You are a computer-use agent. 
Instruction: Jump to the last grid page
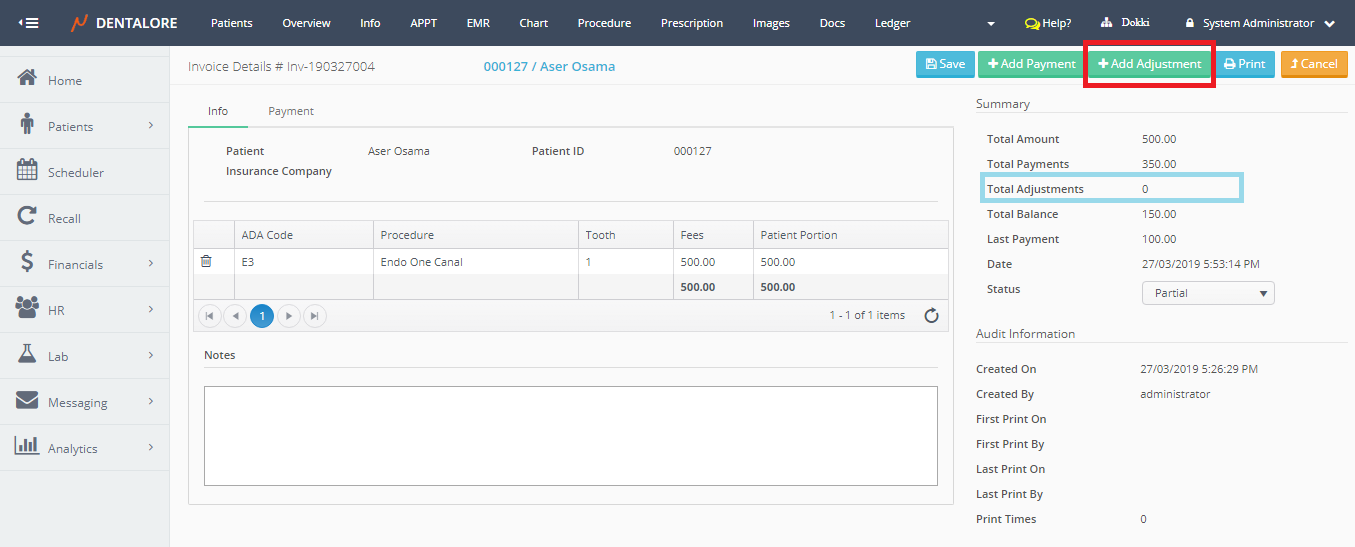(314, 316)
